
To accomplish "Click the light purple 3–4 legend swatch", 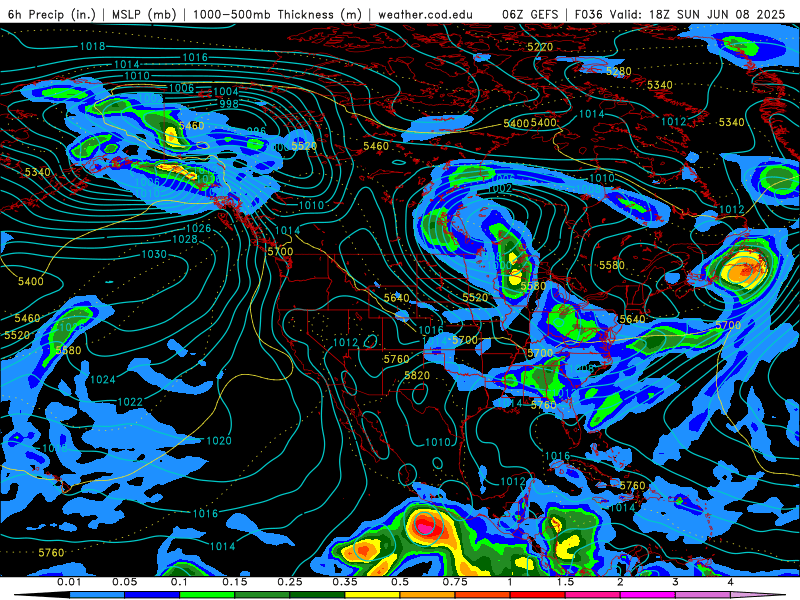I will [703, 595].
